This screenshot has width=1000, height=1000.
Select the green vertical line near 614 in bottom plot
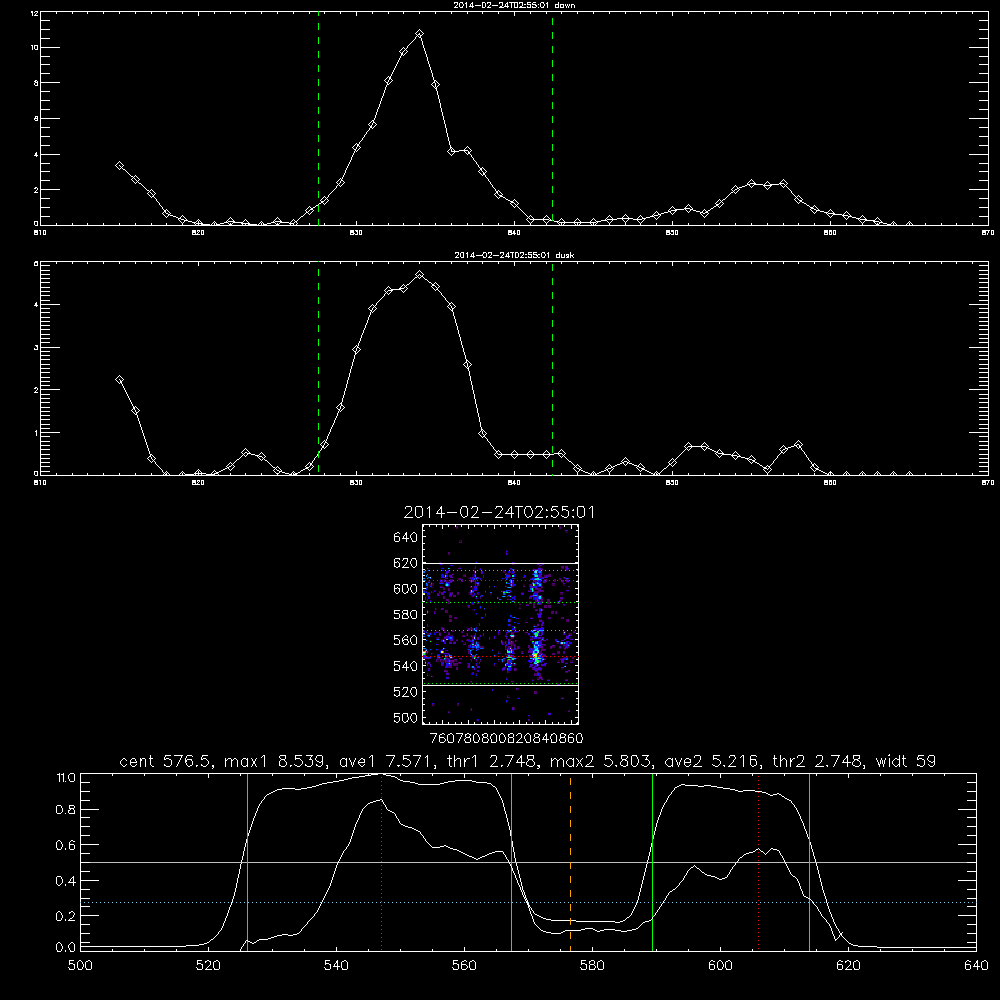point(809,861)
